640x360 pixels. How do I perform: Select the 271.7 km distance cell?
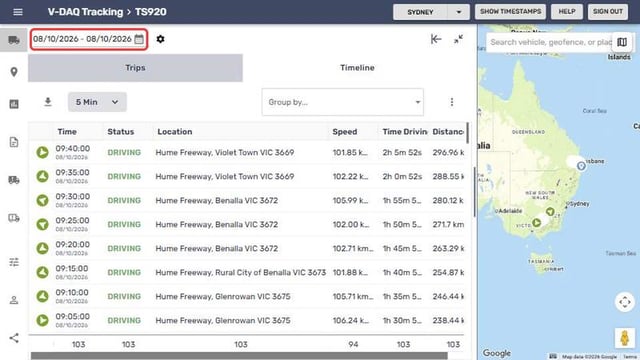(x=448, y=224)
